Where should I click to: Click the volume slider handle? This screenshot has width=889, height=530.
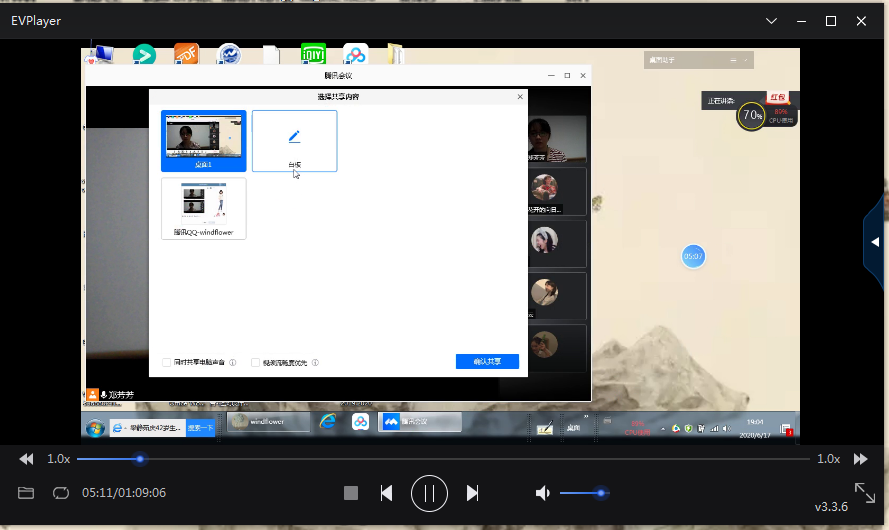pos(601,493)
